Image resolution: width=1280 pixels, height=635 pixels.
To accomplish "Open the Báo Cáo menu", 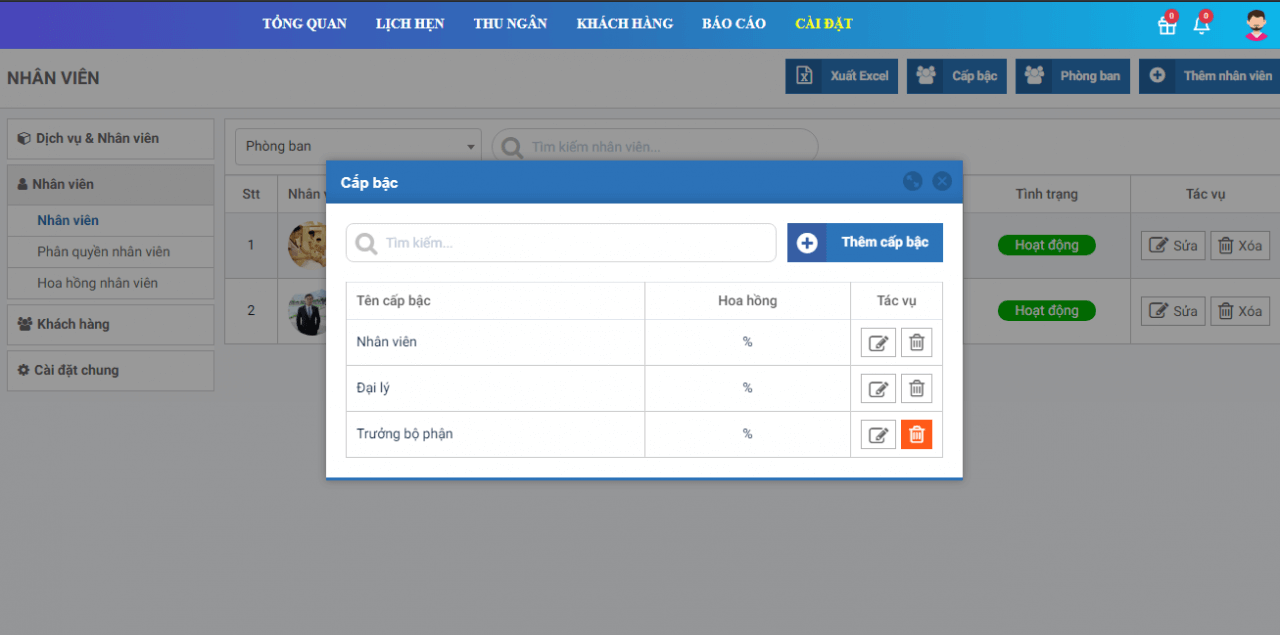I will point(733,24).
